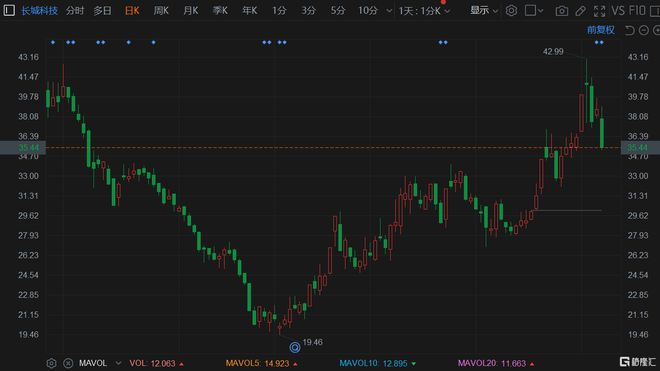Click the 35.44 current price tag on right axis
The width and height of the screenshot is (660, 371).
coord(640,147)
